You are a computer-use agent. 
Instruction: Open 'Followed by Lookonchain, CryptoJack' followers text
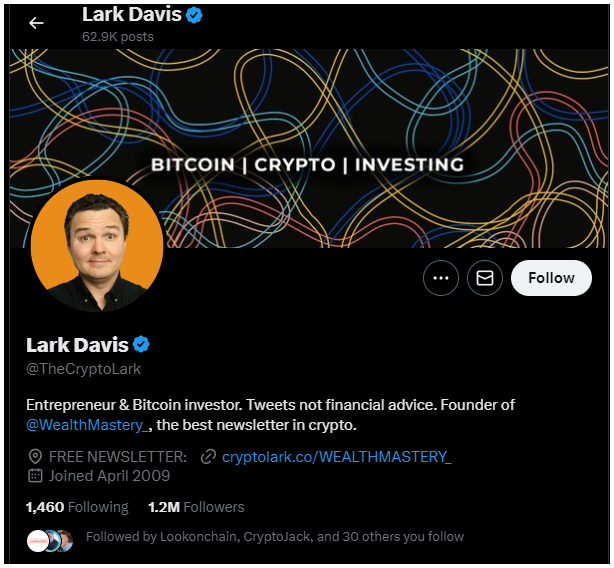click(275, 537)
